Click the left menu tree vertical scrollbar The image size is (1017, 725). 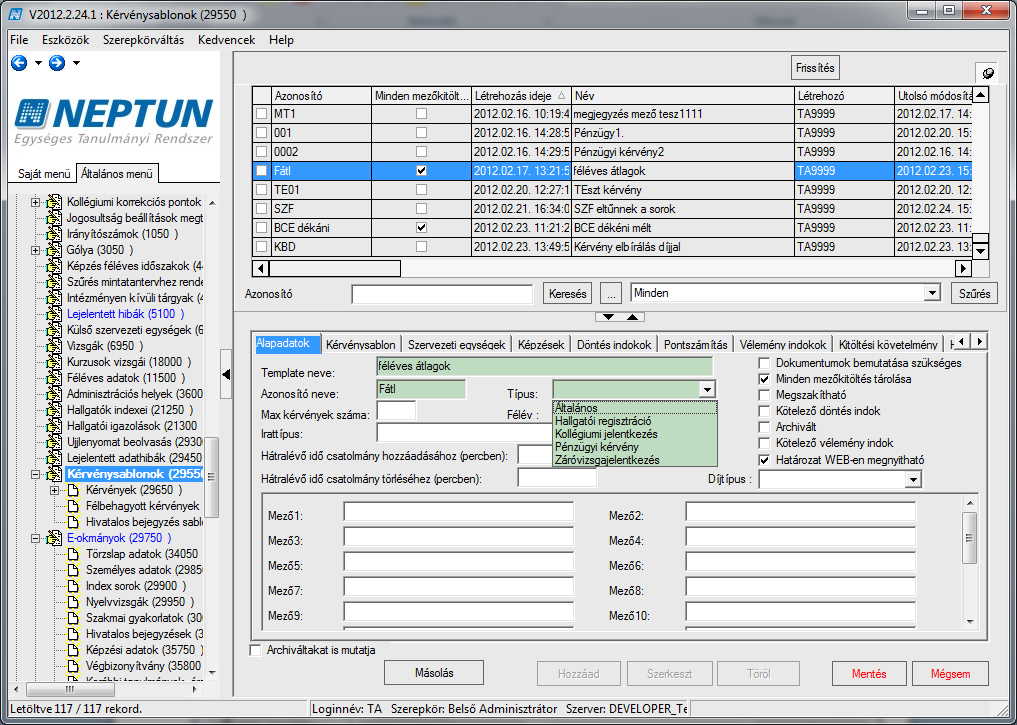tap(212, 477)
